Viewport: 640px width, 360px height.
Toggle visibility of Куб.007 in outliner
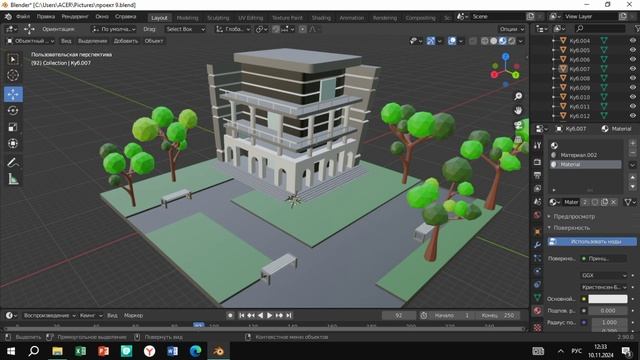click(x=633, y=69)
